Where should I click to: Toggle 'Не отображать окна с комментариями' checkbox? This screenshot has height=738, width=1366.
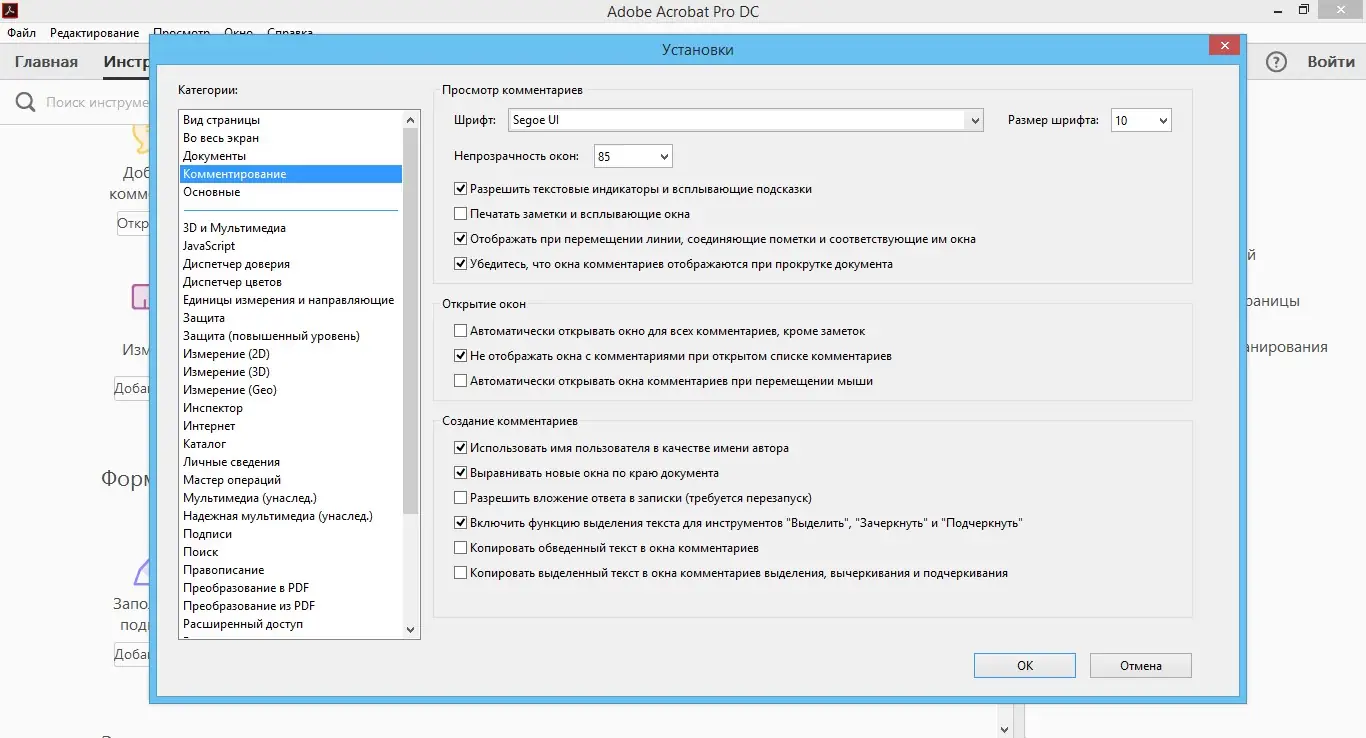[x=461, y=356]
